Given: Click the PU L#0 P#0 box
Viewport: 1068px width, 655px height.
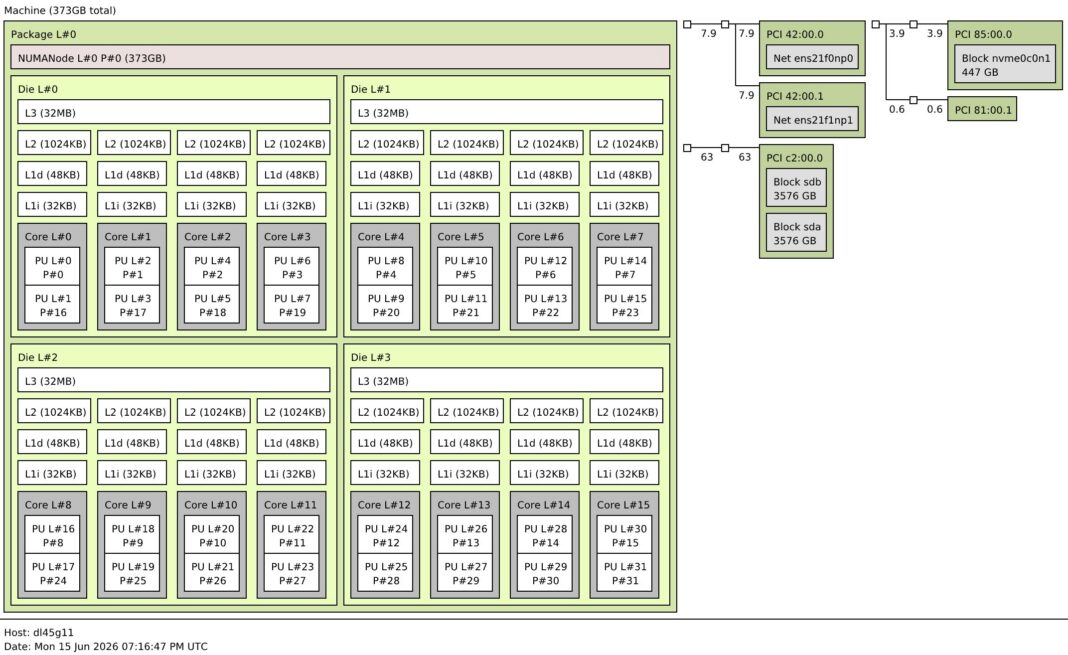Looking at the screenshot, I should 52,267.
